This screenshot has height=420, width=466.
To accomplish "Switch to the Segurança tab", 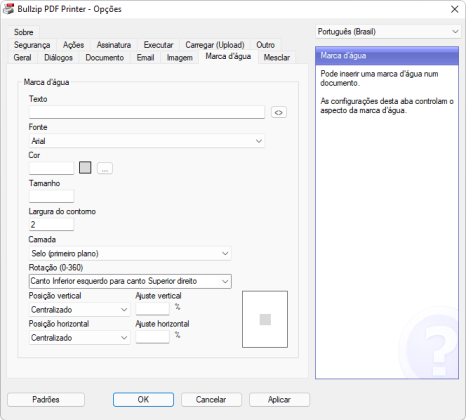I will click(32, 45).
